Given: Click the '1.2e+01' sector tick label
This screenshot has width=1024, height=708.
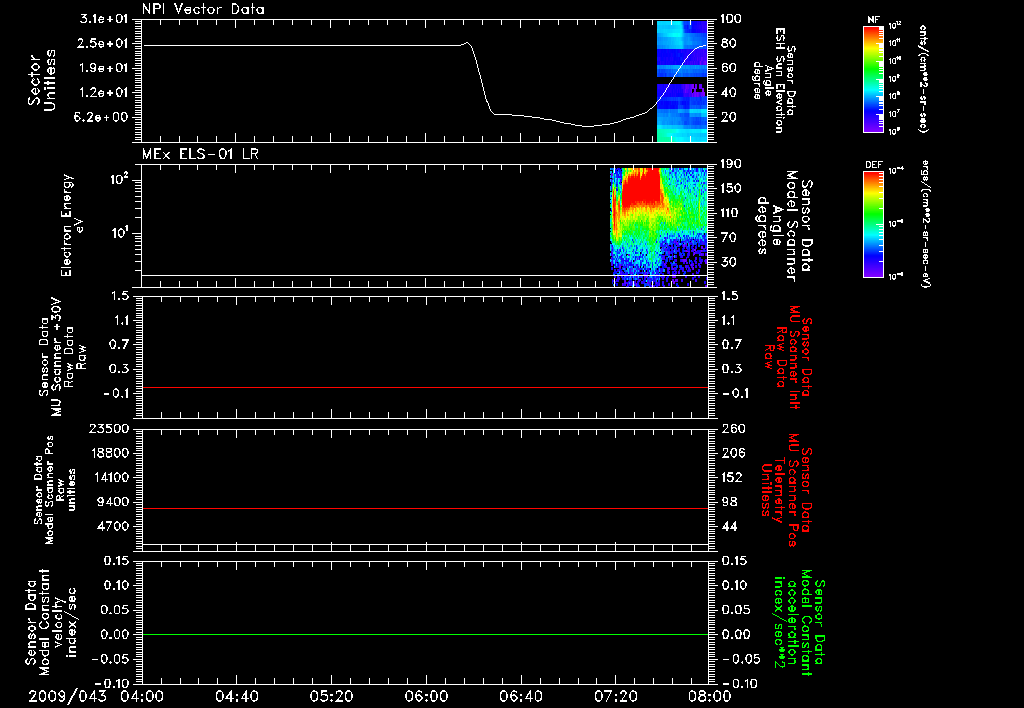Looking at the screenshot, I should coord(104,93).
